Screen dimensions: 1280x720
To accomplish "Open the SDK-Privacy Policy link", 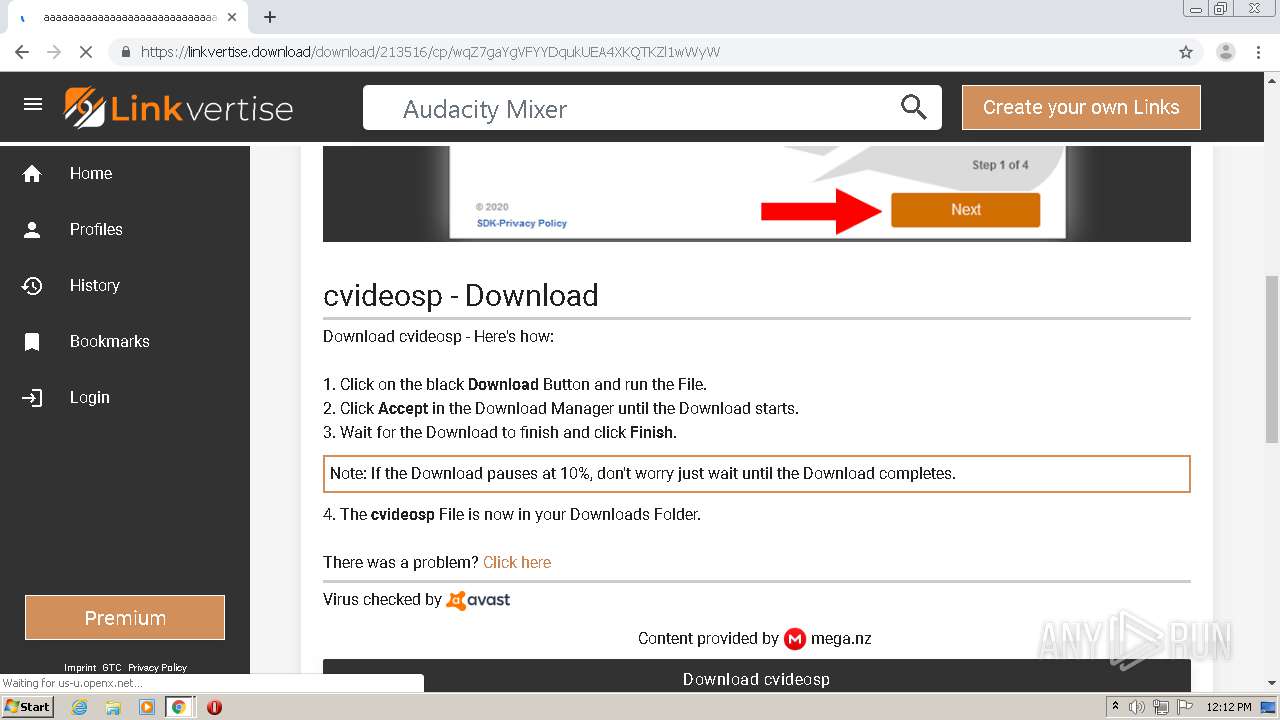I will coord(522,223).
